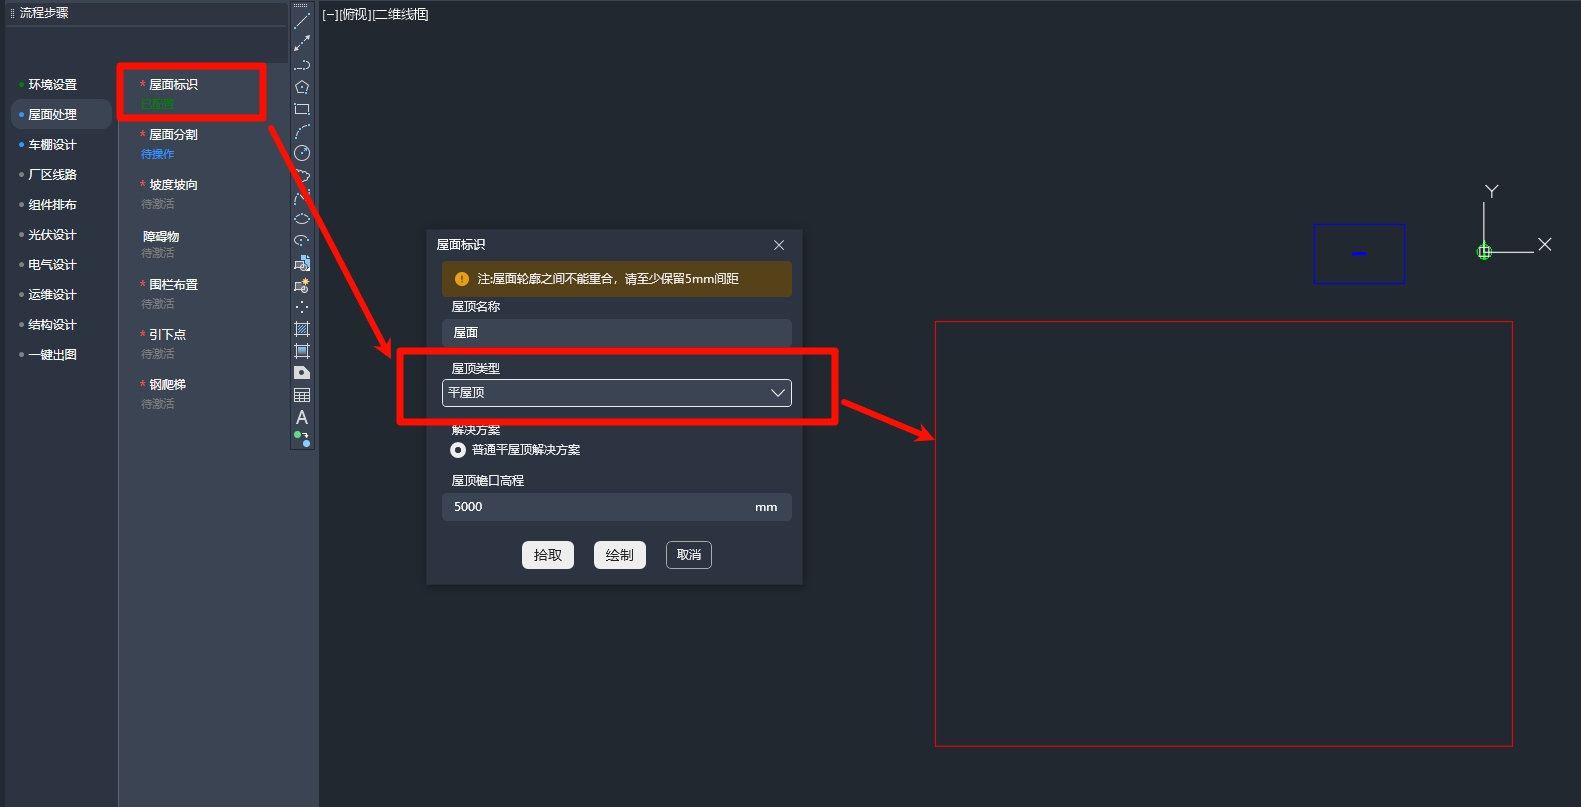Click the 取消 button
Screen dimensions: 1581x807
tap(688, 555)
